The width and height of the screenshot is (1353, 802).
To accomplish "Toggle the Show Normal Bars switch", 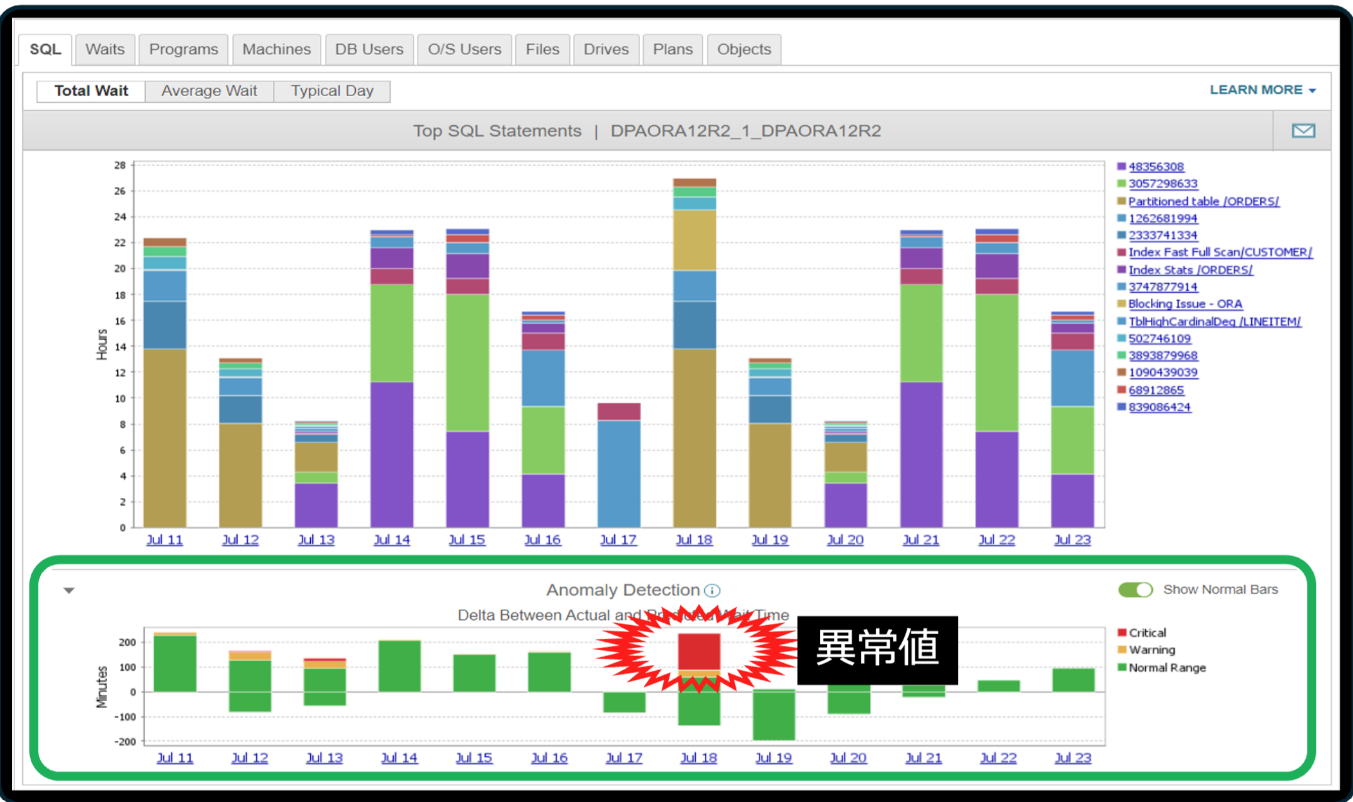I will (x=1135, y=590).
